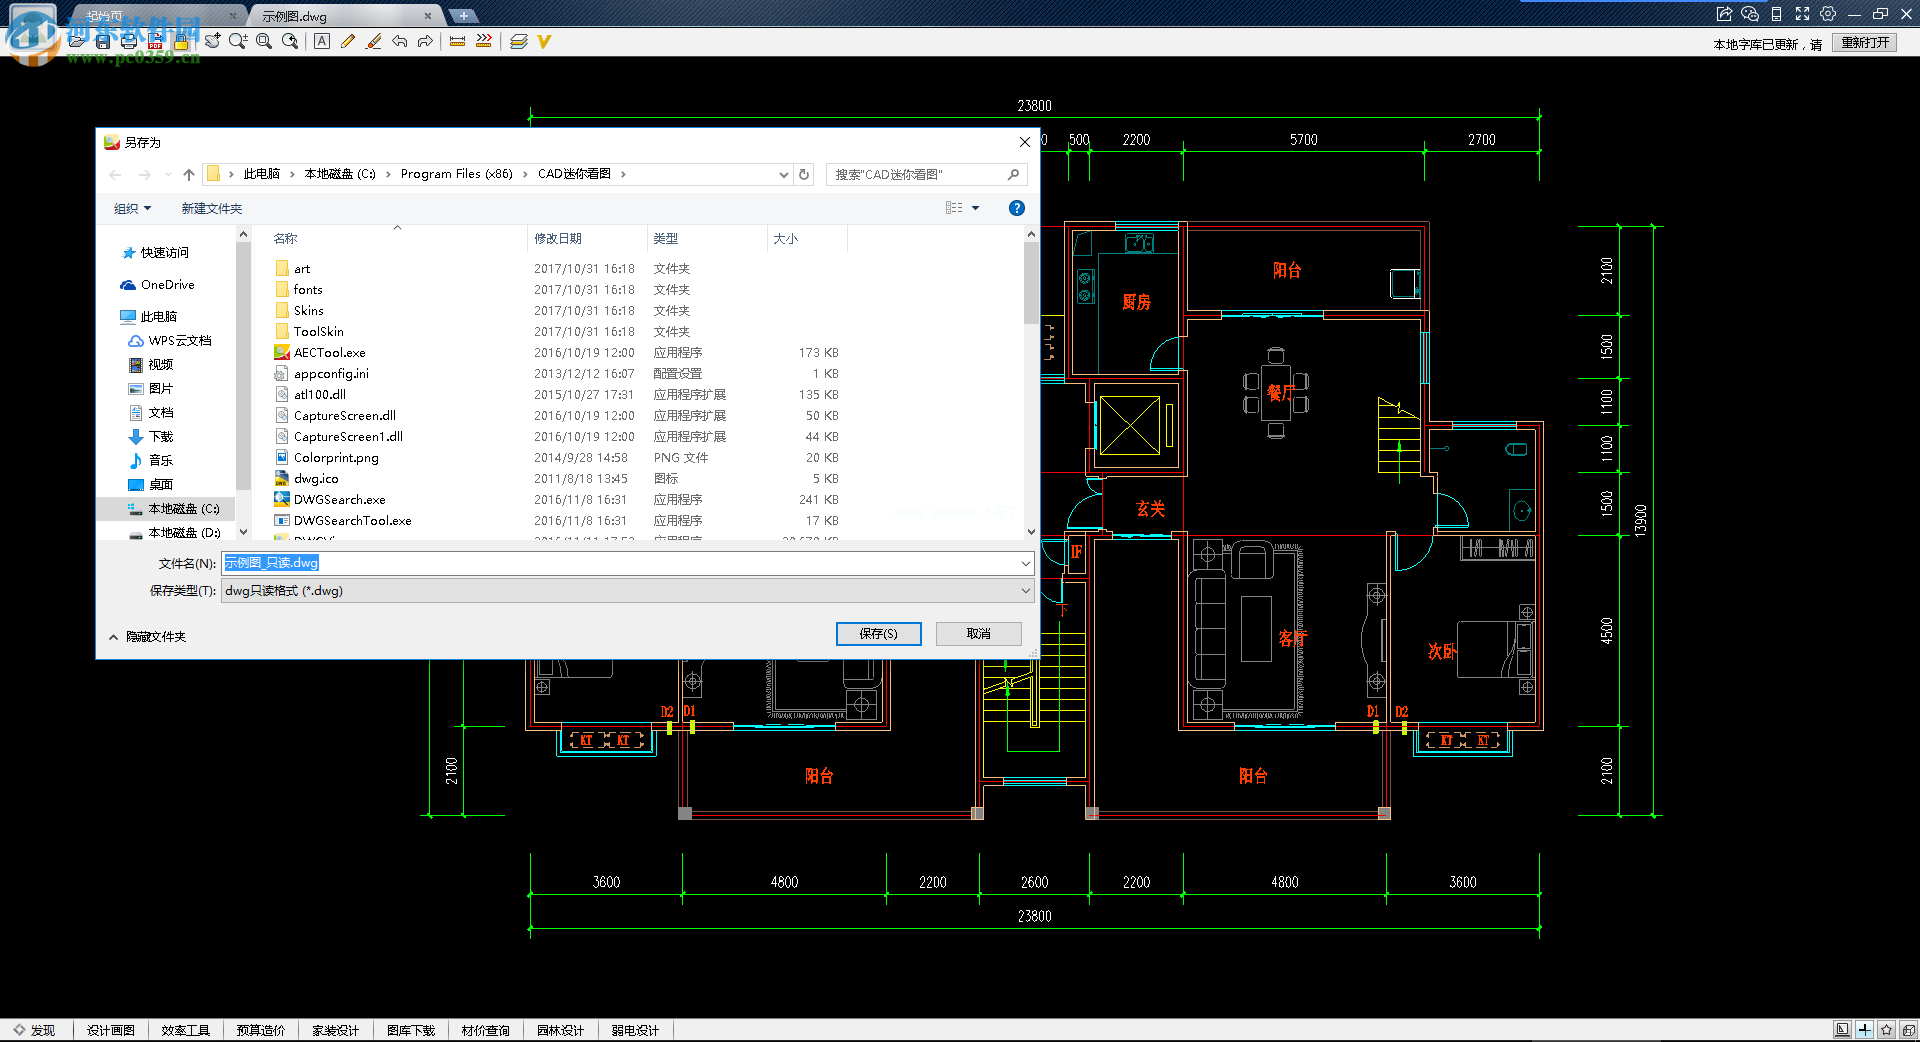Open the view options dropdown arrow
Screen dimensions: 1920x1042
[976, 208]
